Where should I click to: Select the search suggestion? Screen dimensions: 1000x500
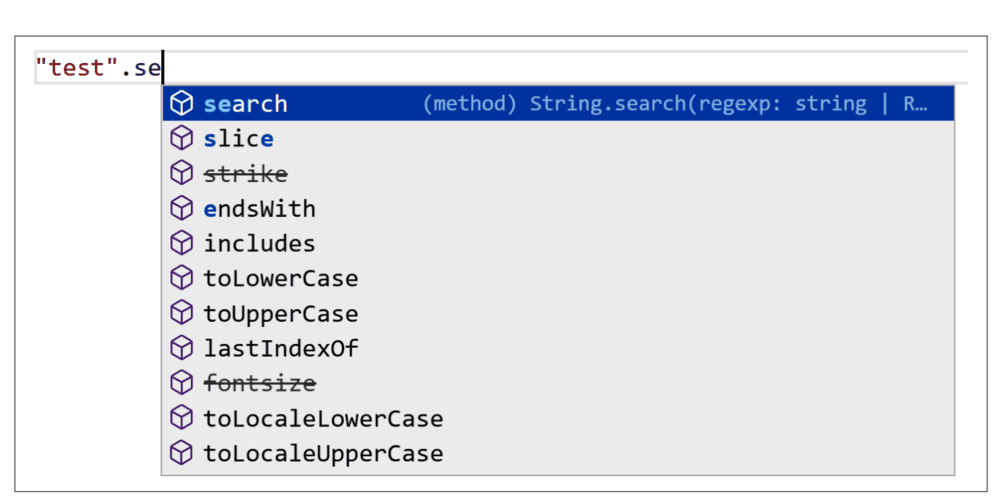558,103
